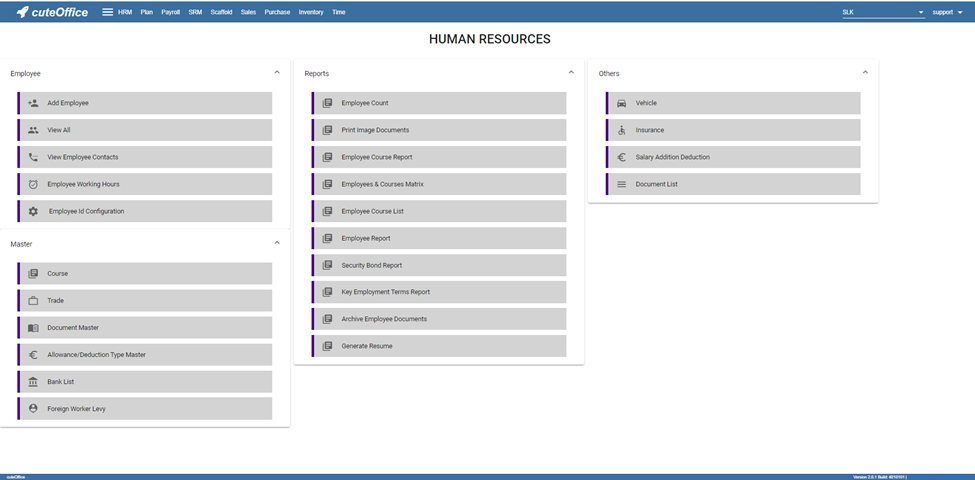Click the phone icon for Employee Contacts
The width and height of the screenshot is (975, 480).
[33, 157]
